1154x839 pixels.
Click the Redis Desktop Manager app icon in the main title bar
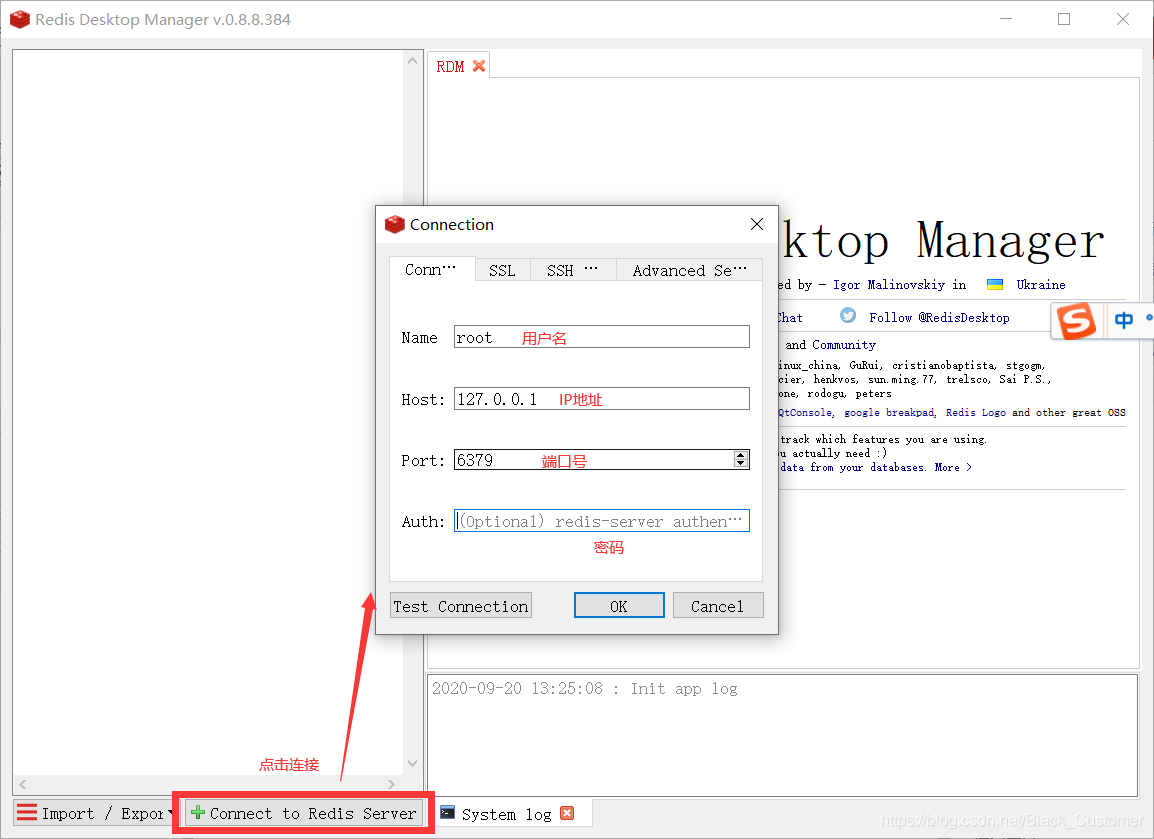click(20, 19)
